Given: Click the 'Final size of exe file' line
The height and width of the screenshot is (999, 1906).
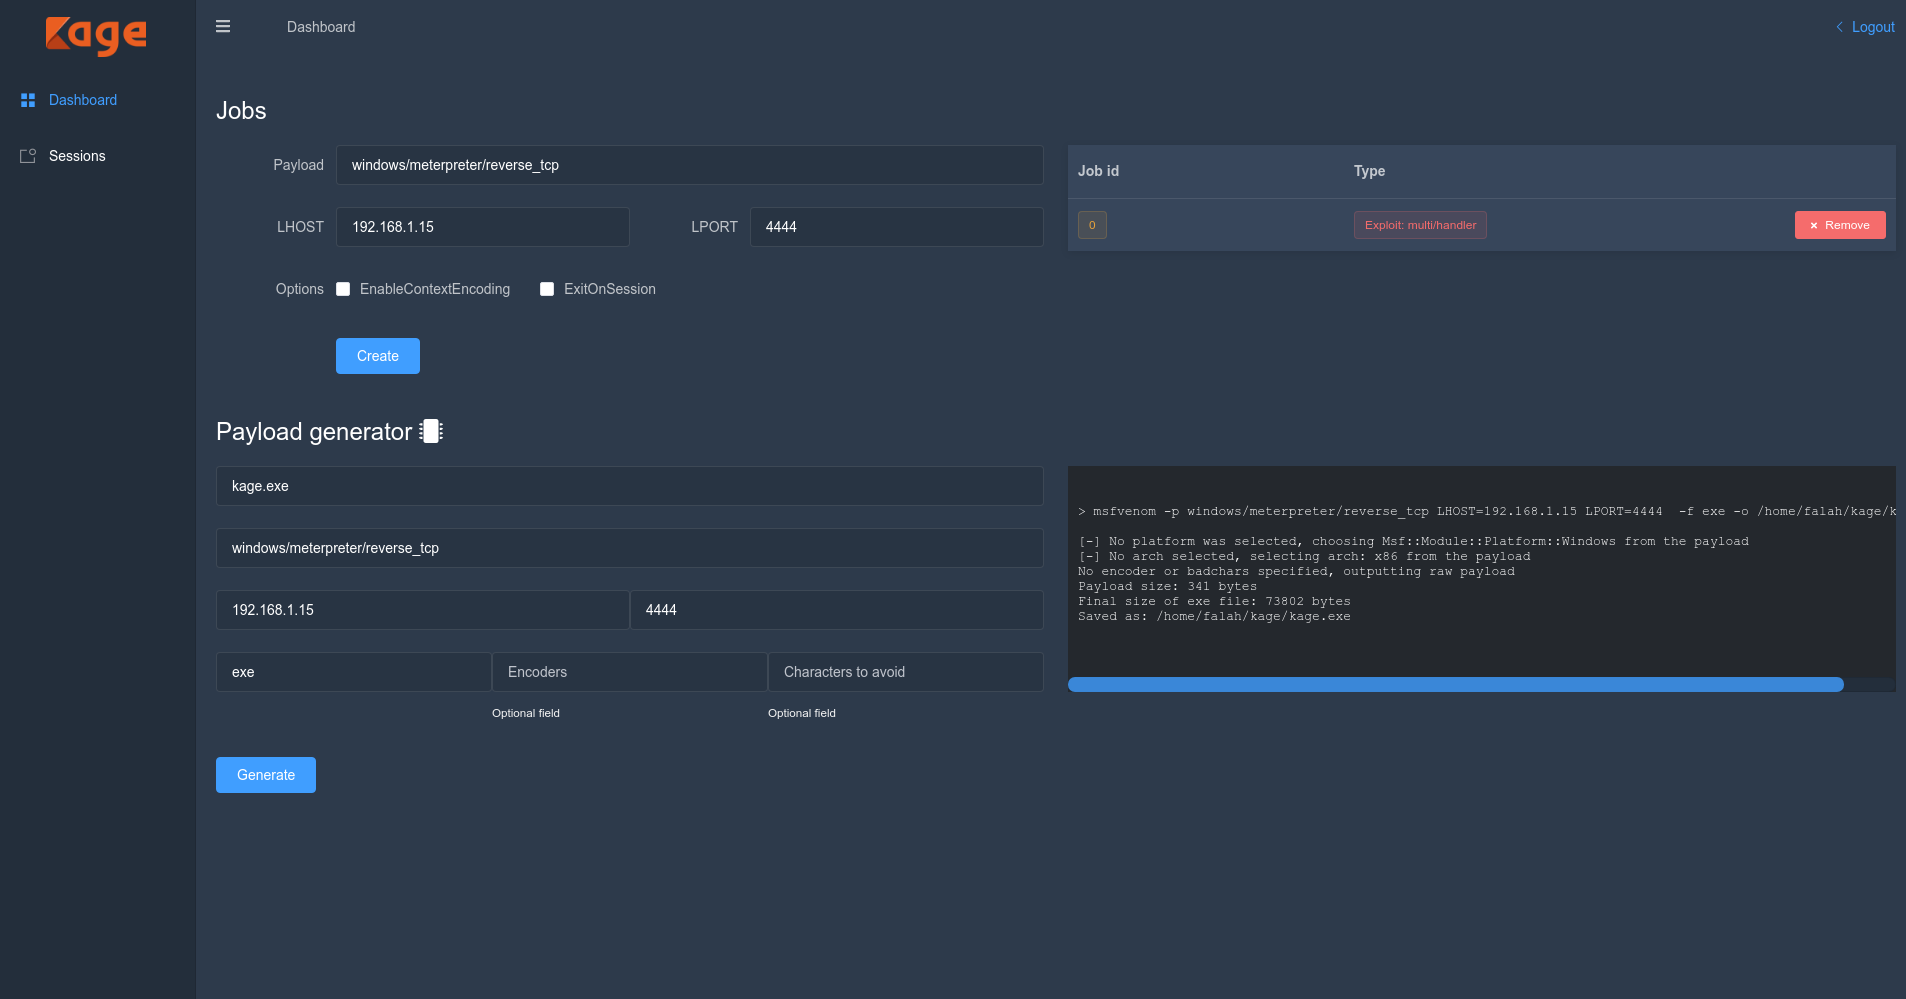Looking at the screenshot, I should pyautogui.click(x=1214, y=601).
